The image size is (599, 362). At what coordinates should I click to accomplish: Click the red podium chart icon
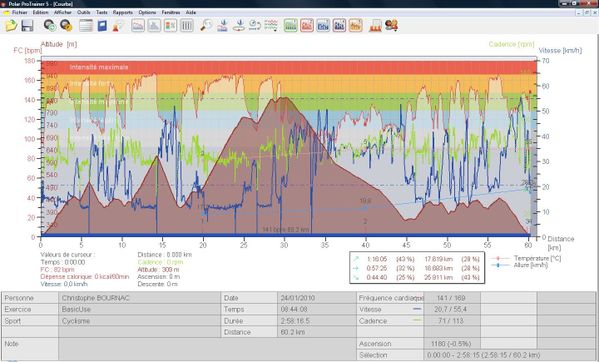coord(375,26)
